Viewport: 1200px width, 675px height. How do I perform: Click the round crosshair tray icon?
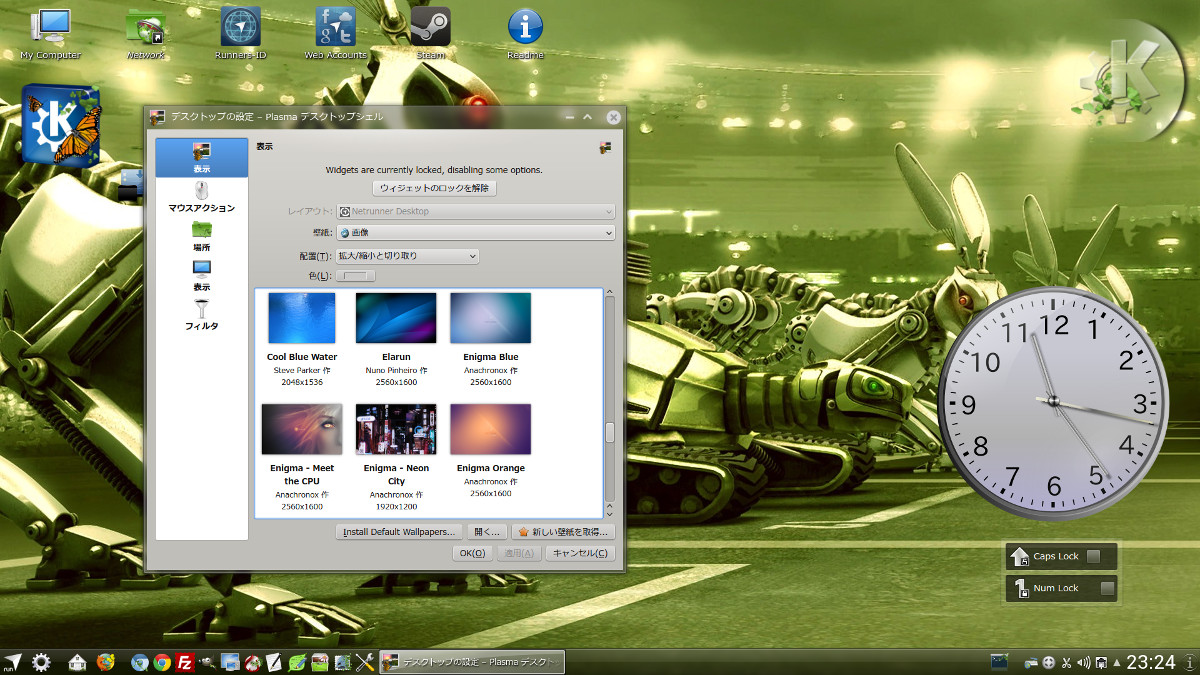(1049, 662)
